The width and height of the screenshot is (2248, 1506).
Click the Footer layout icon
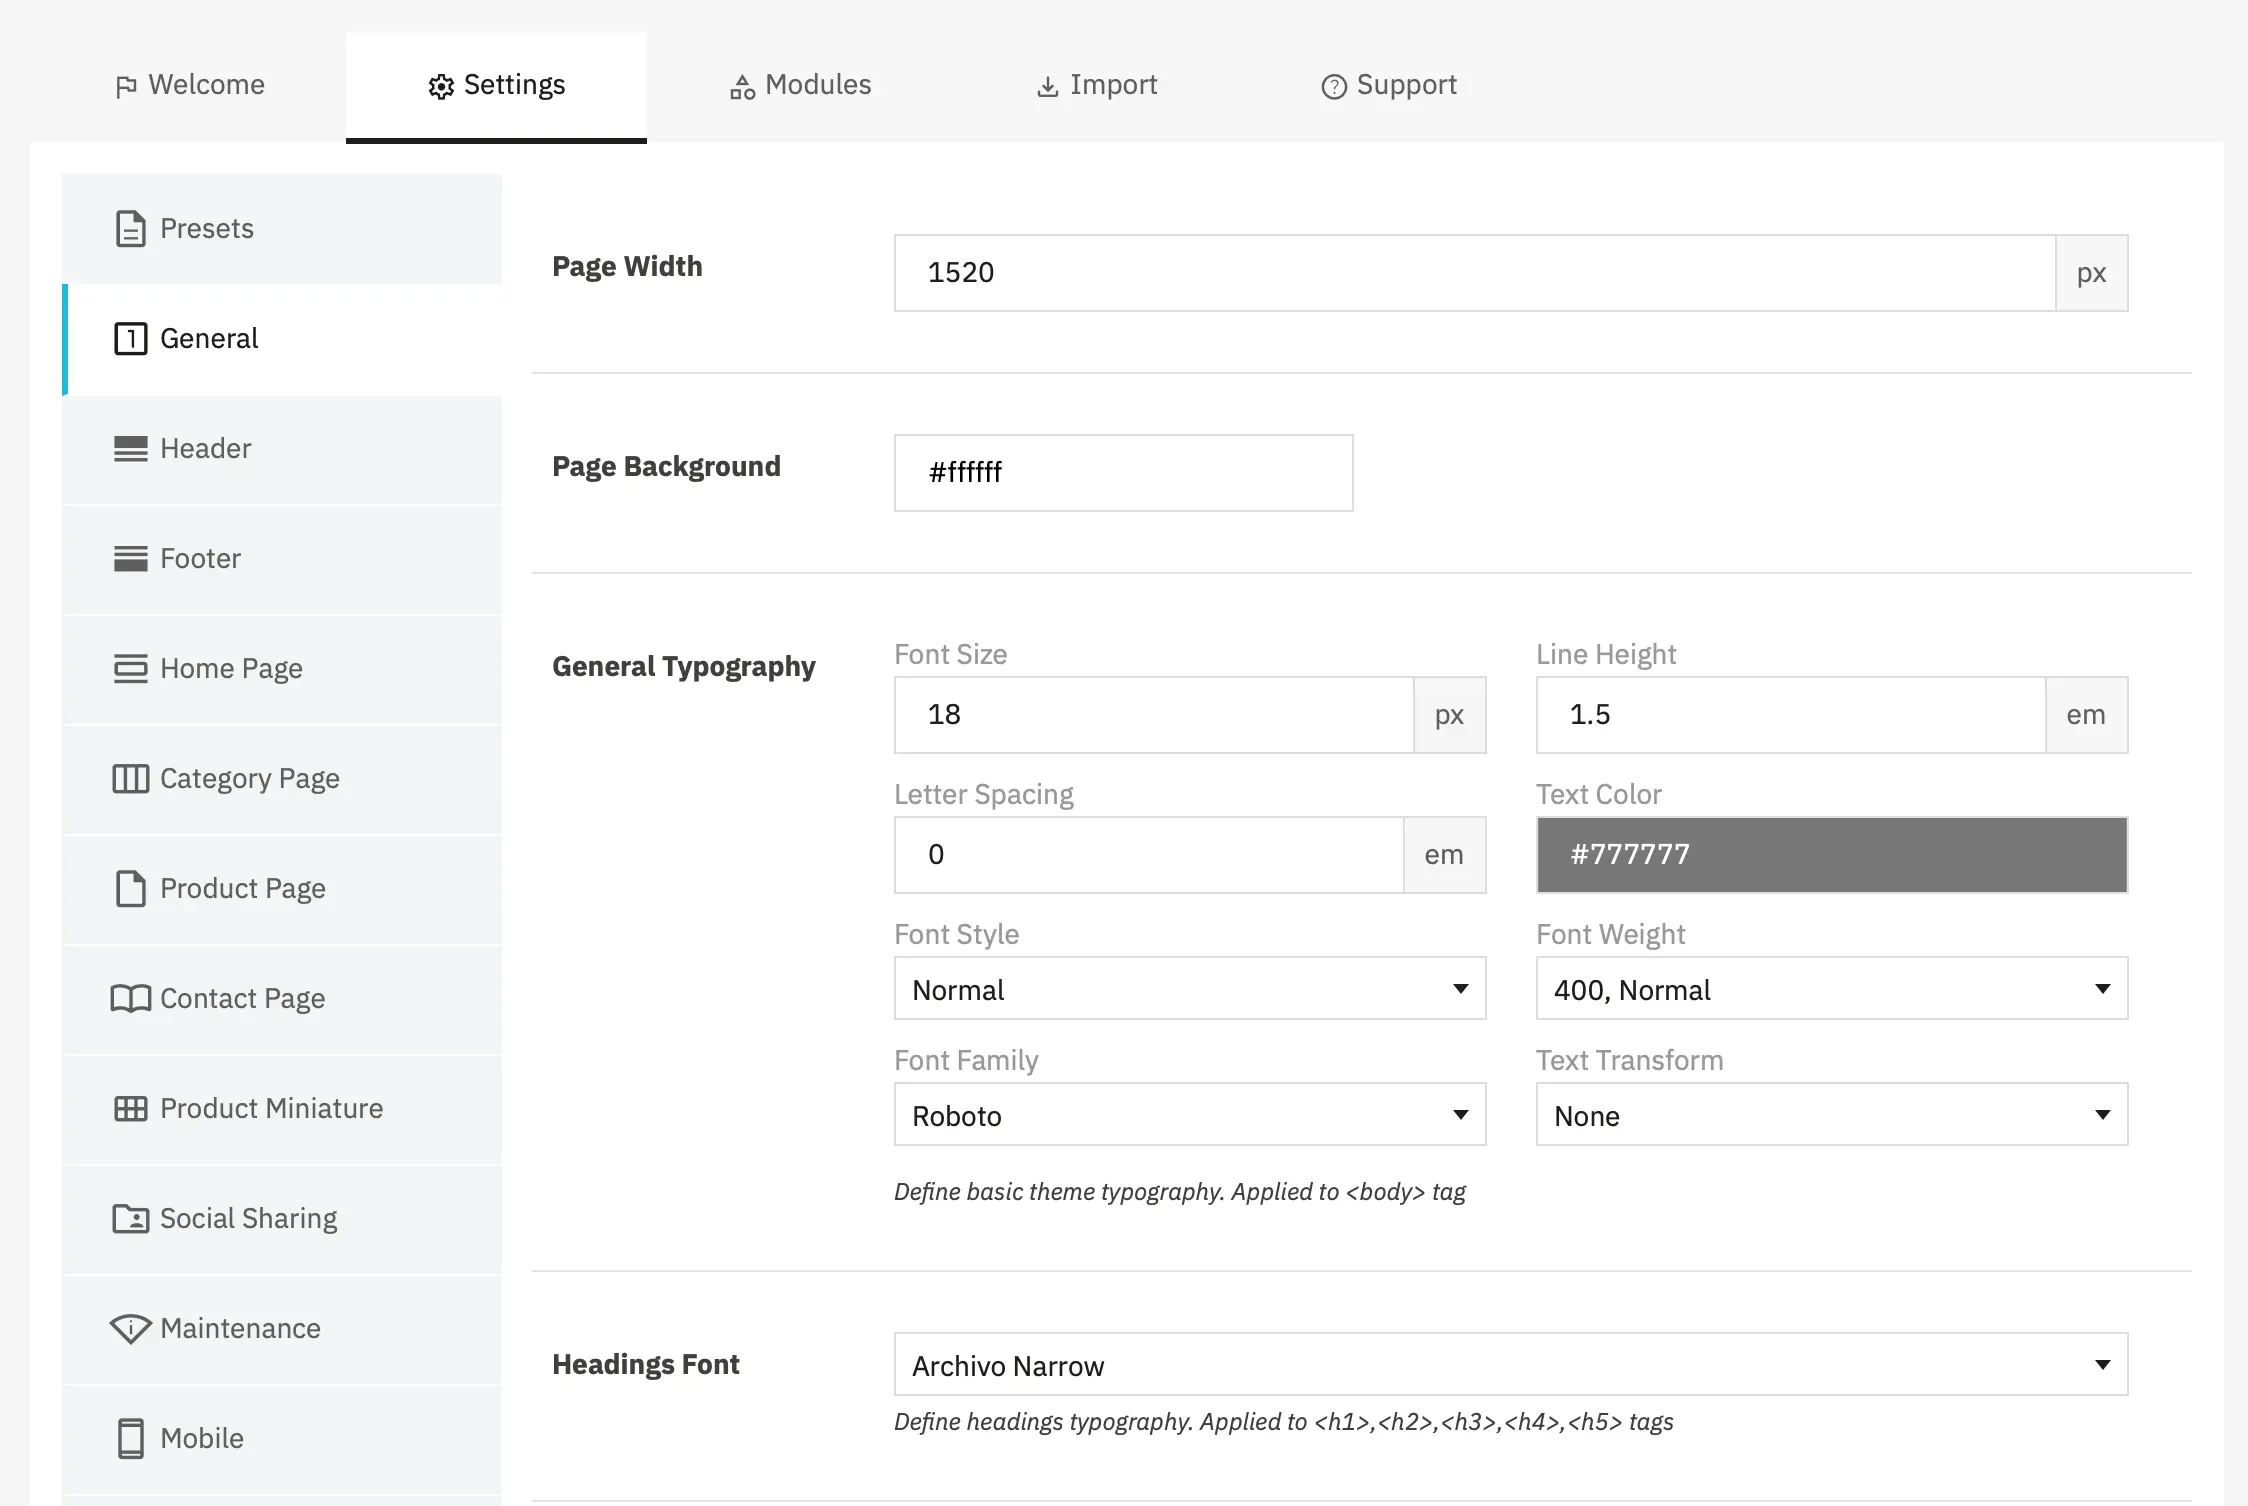(x=131, y=559)
